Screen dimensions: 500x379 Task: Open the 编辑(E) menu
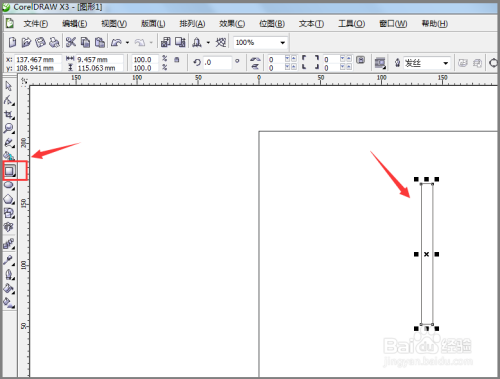coord(75,24)
